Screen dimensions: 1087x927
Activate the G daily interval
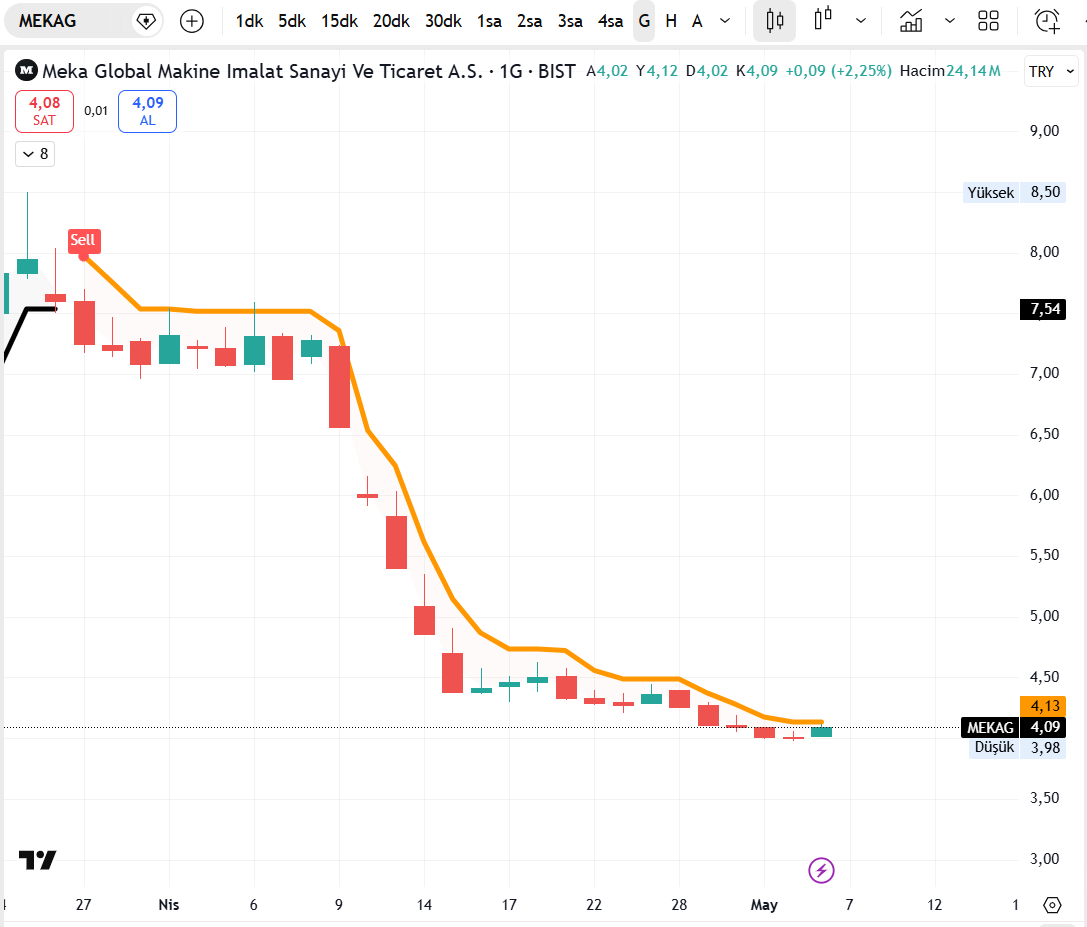pos(644,21)
